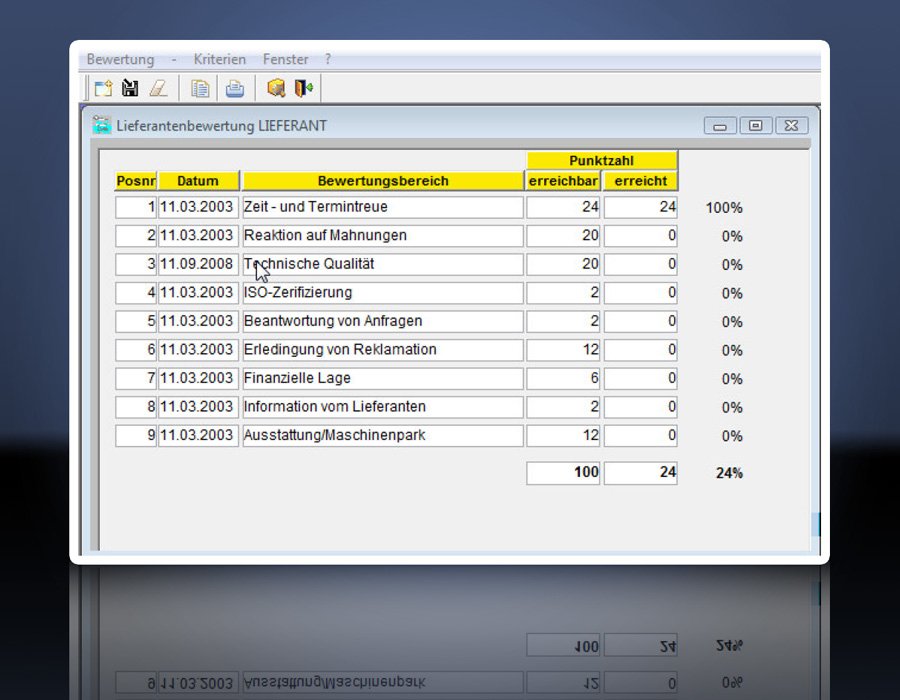Click Posnr field 9

click(135, 435)
